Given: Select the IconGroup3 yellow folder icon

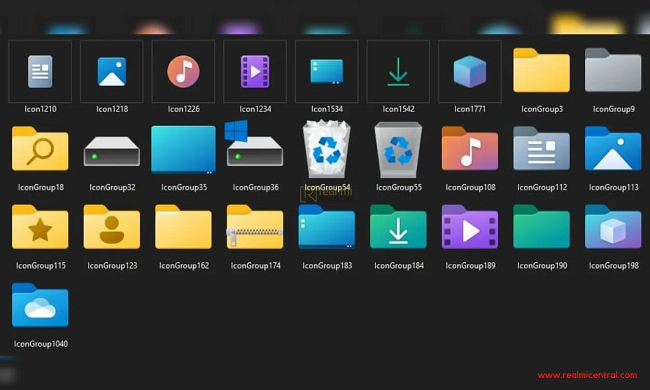Looking at the screenshot, I should point(541,70).
